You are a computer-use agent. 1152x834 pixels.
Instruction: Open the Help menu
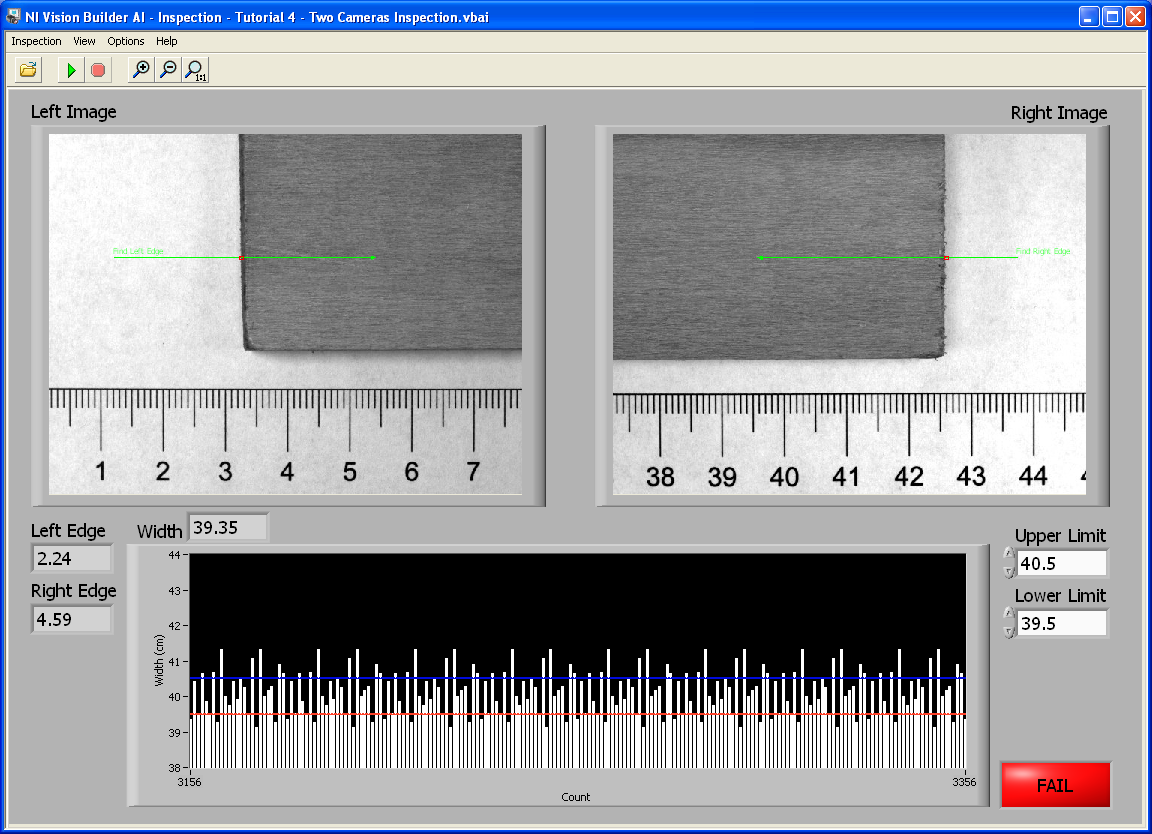[x=167, y=41]
